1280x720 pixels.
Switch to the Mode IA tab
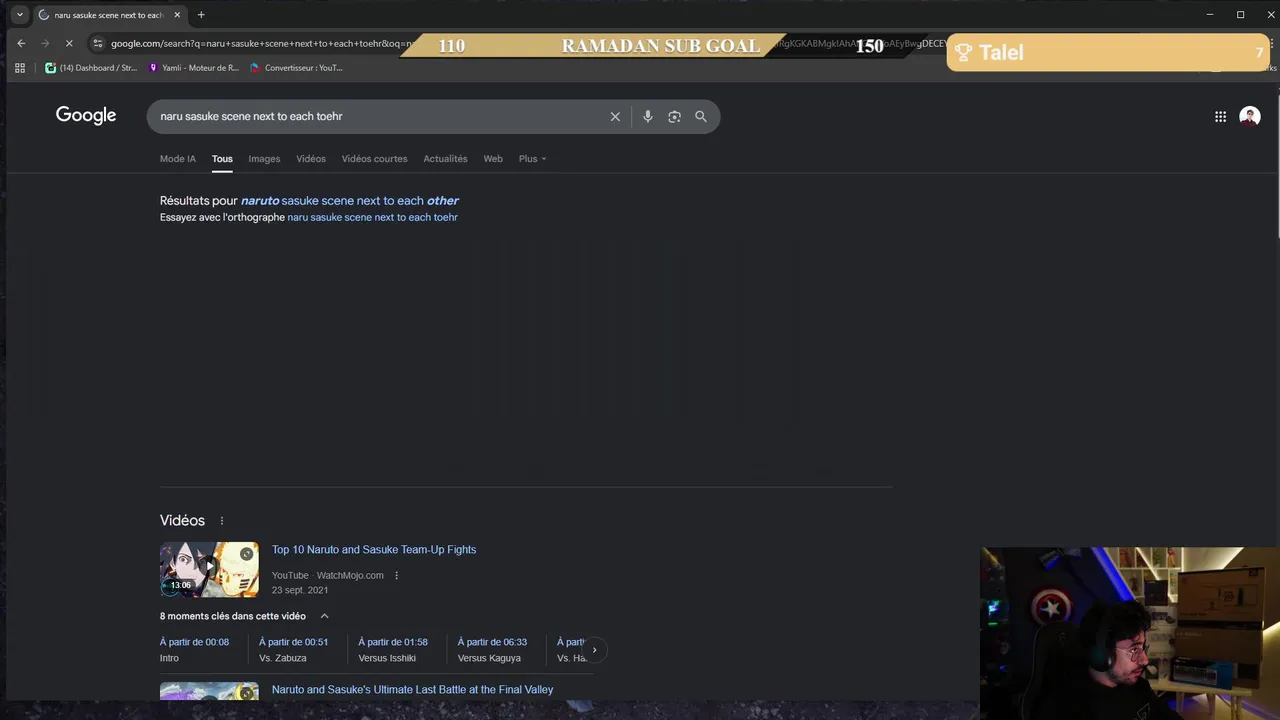pyautogui.click(x=178, y=159)
